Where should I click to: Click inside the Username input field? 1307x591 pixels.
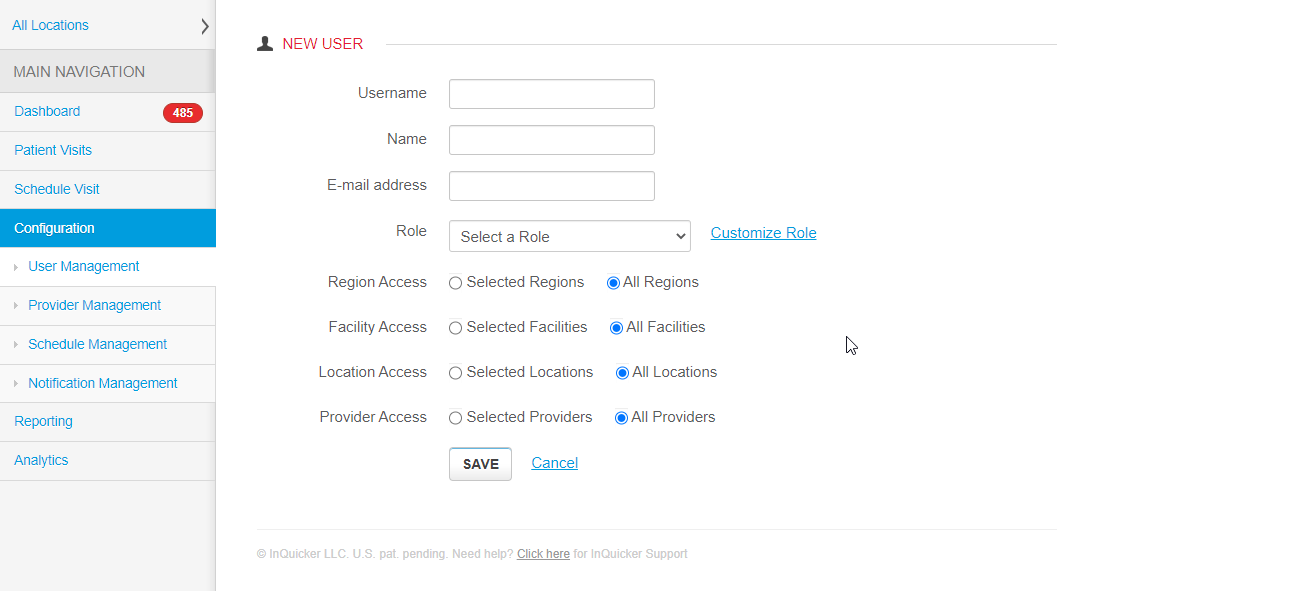pyautogui.click(x=551, y=94)
